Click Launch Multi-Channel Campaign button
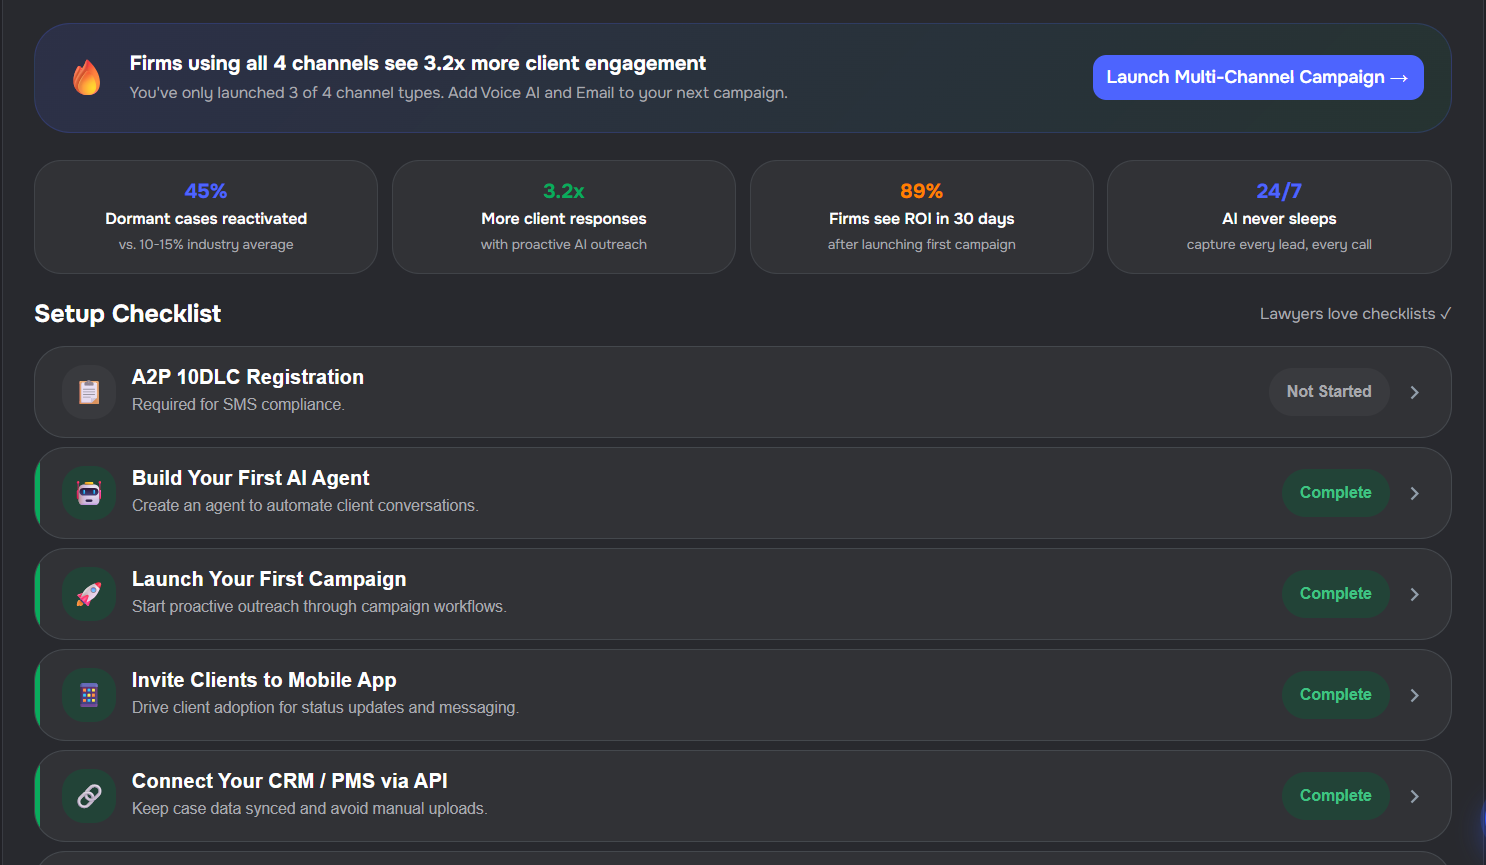 (x=1257, y=78)
